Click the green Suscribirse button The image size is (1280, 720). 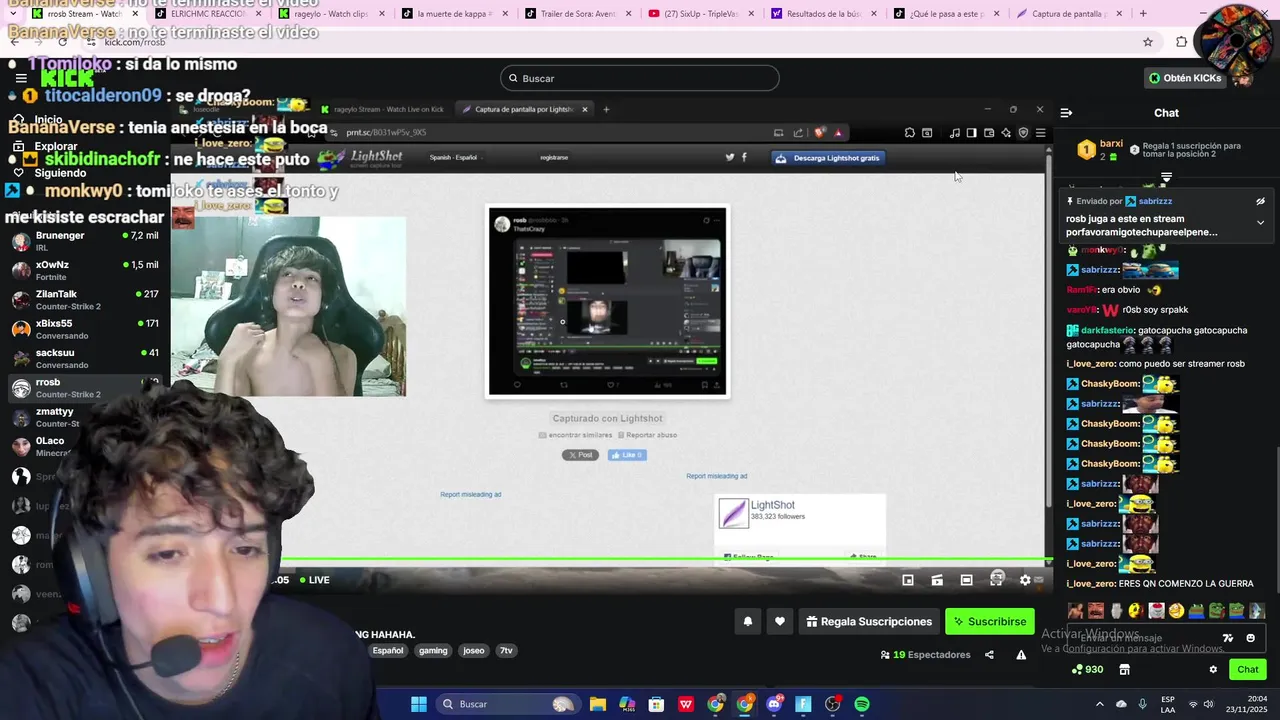pyautogui.click(x=990, y=621)
